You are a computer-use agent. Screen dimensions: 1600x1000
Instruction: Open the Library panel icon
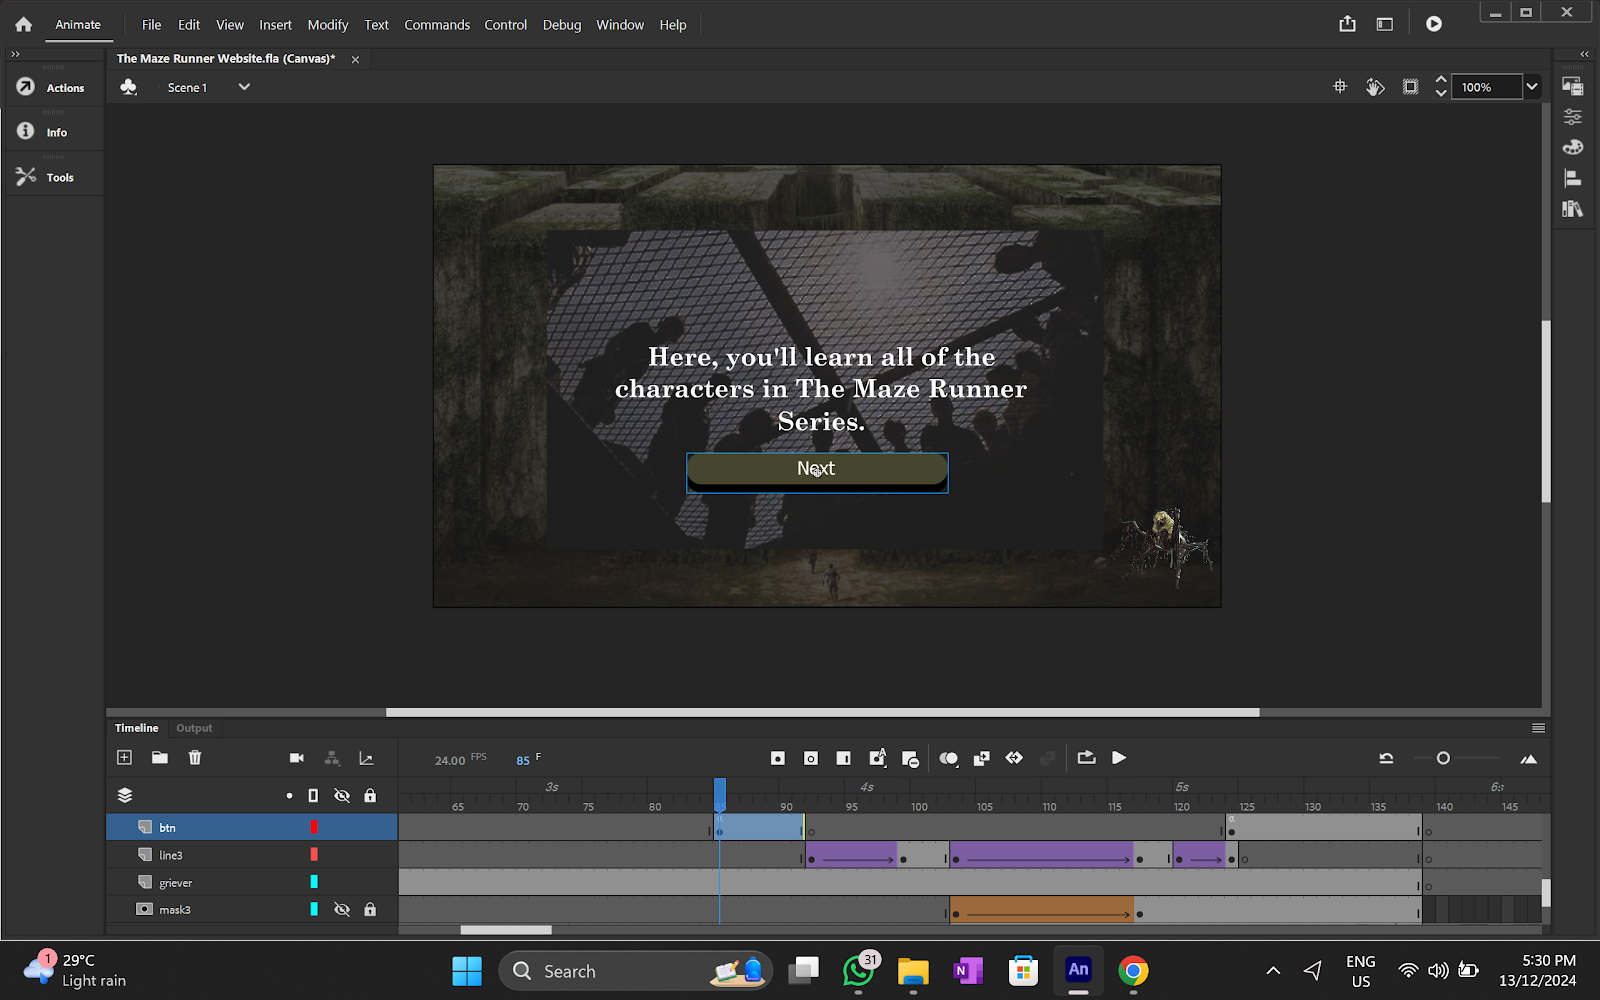[x=1572, y=209]
